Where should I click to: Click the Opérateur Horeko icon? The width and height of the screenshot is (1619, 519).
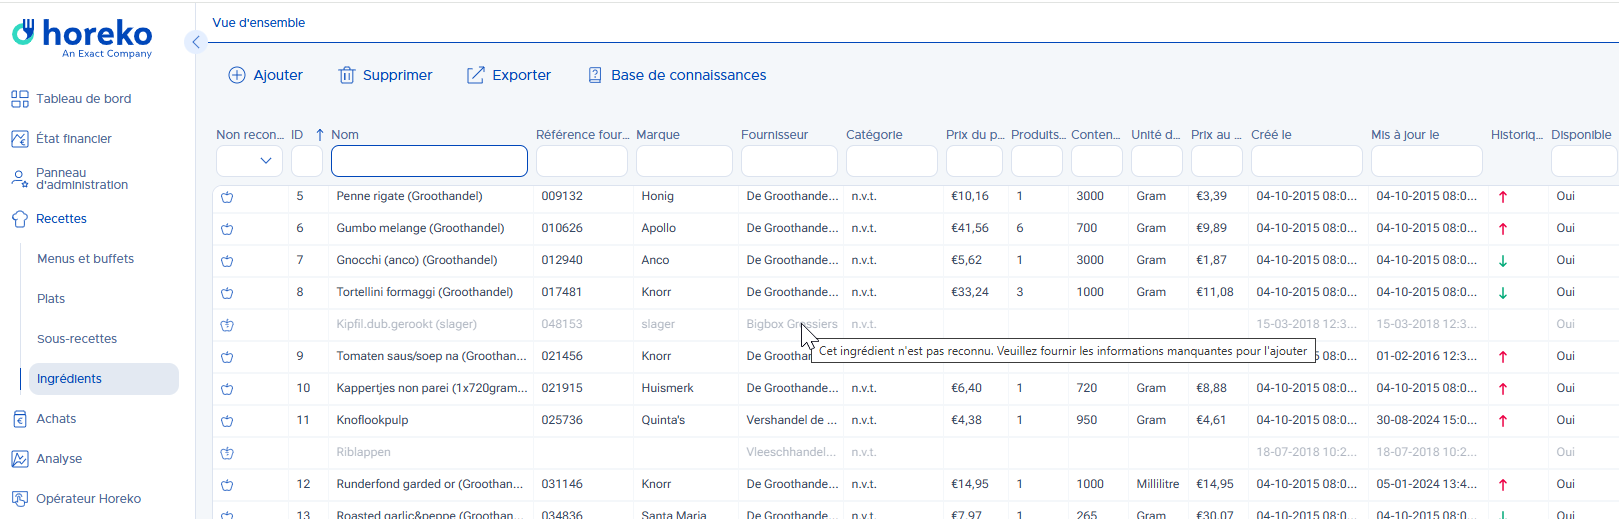(20, 499)
